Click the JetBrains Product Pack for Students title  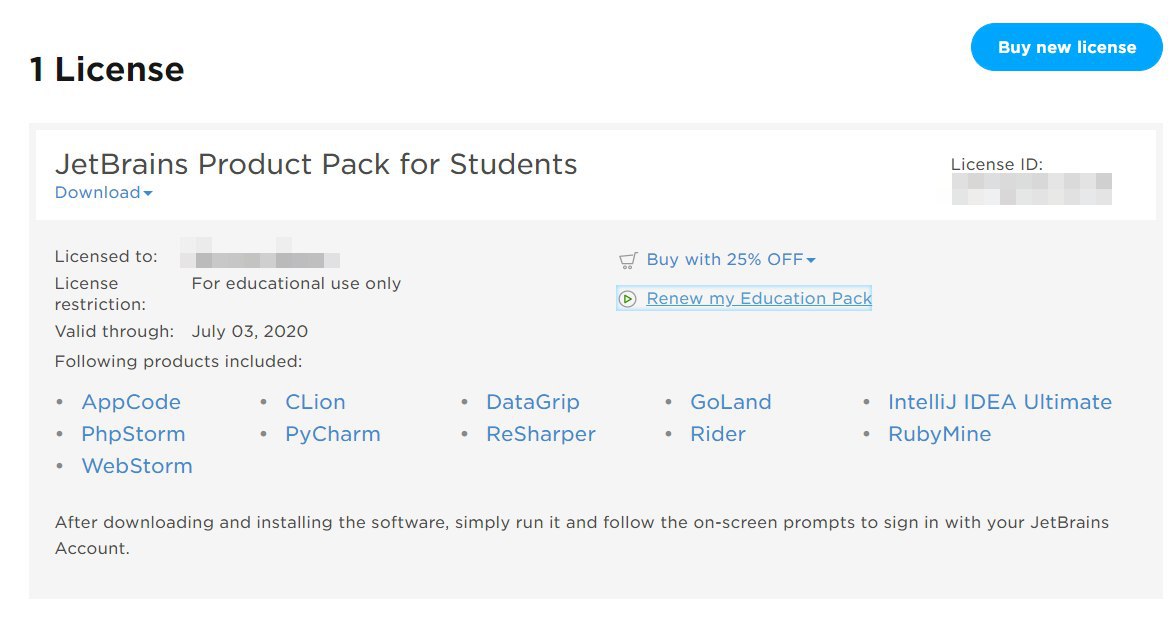pos(316,164)
